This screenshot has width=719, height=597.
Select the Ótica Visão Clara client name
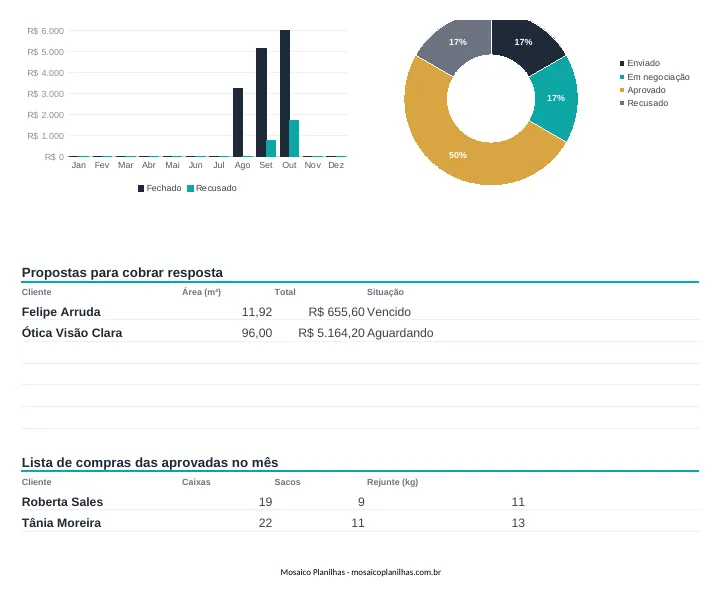point(72,333)
